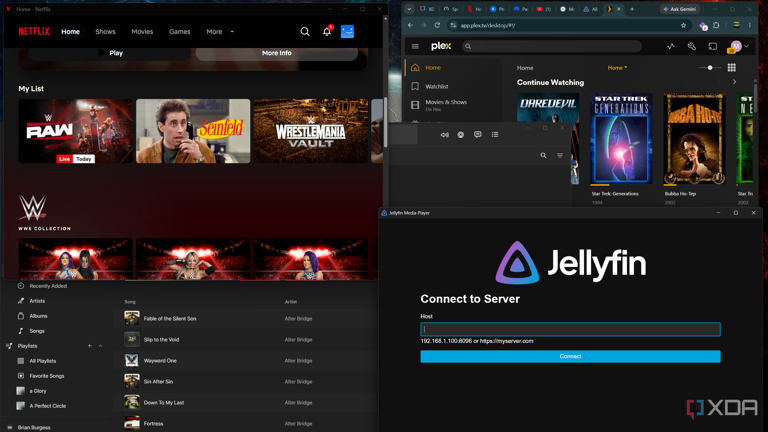The image size is (768, 432).
Task: Click the Jellyfin Connect button
Action: [570, 357]
